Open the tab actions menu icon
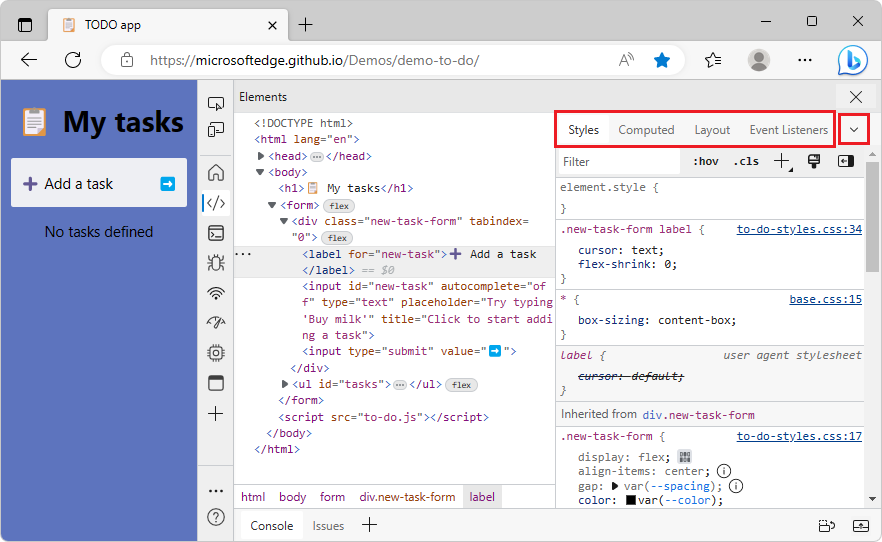The height and width of the screenshot is (542, 882). [25, 25]
